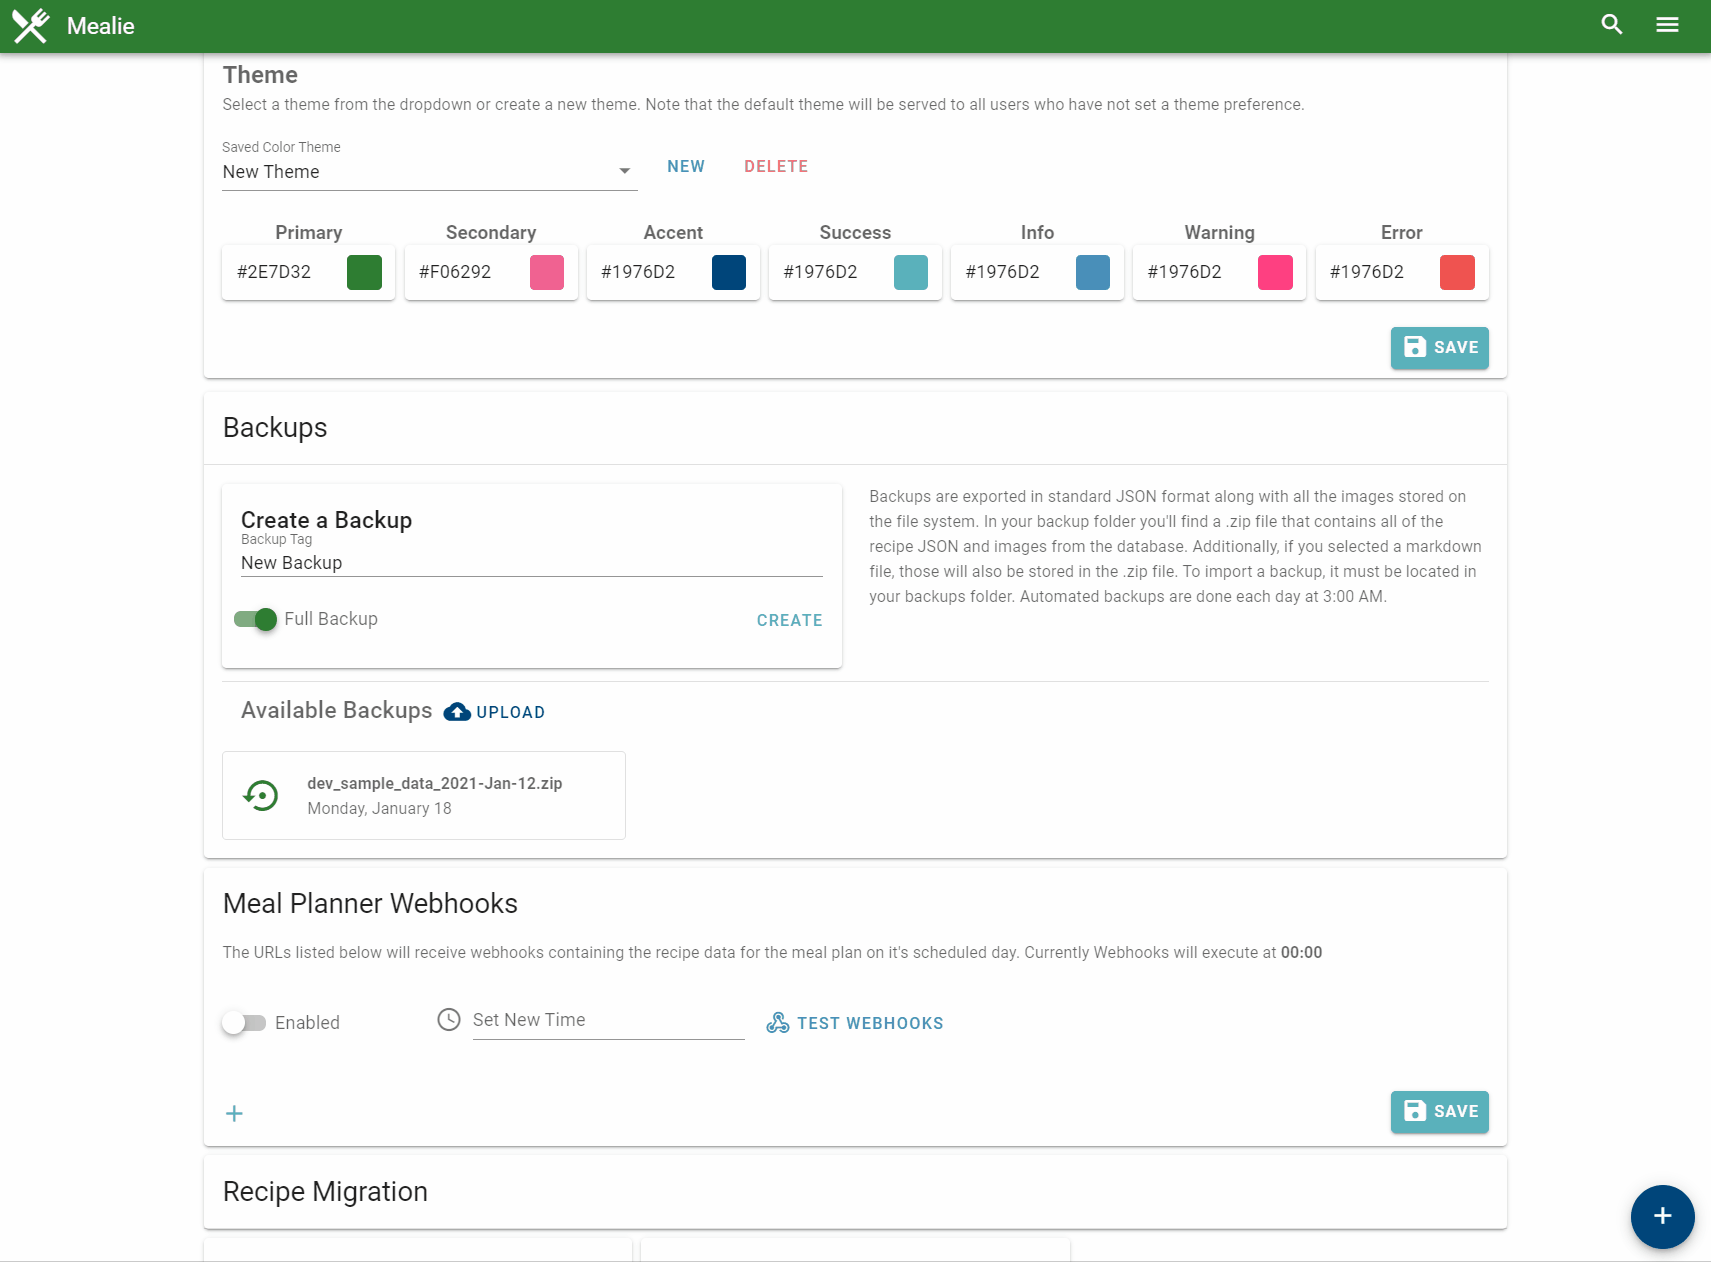Click the Backup Tag input field
Screen dimensions: 1711x1262
click(x=531, y=563)
